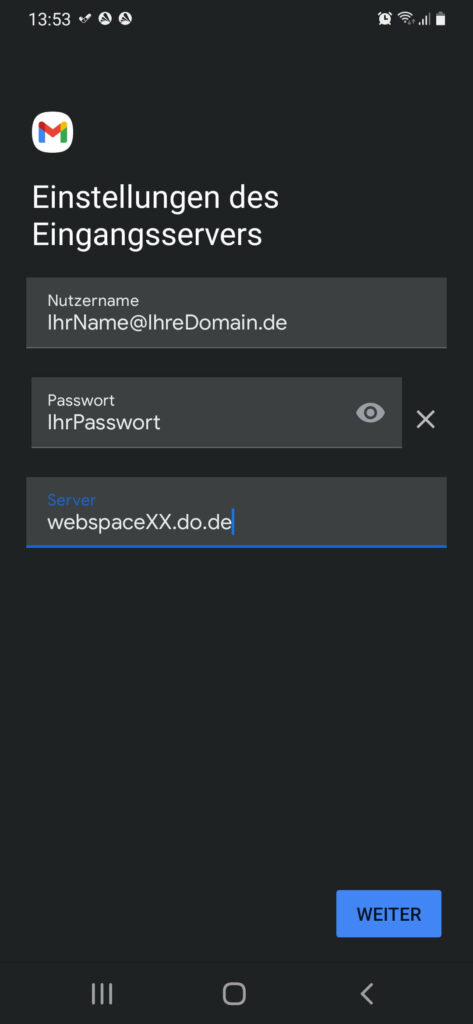Tap the middle round notification icon in status bar

click(105, 19)
